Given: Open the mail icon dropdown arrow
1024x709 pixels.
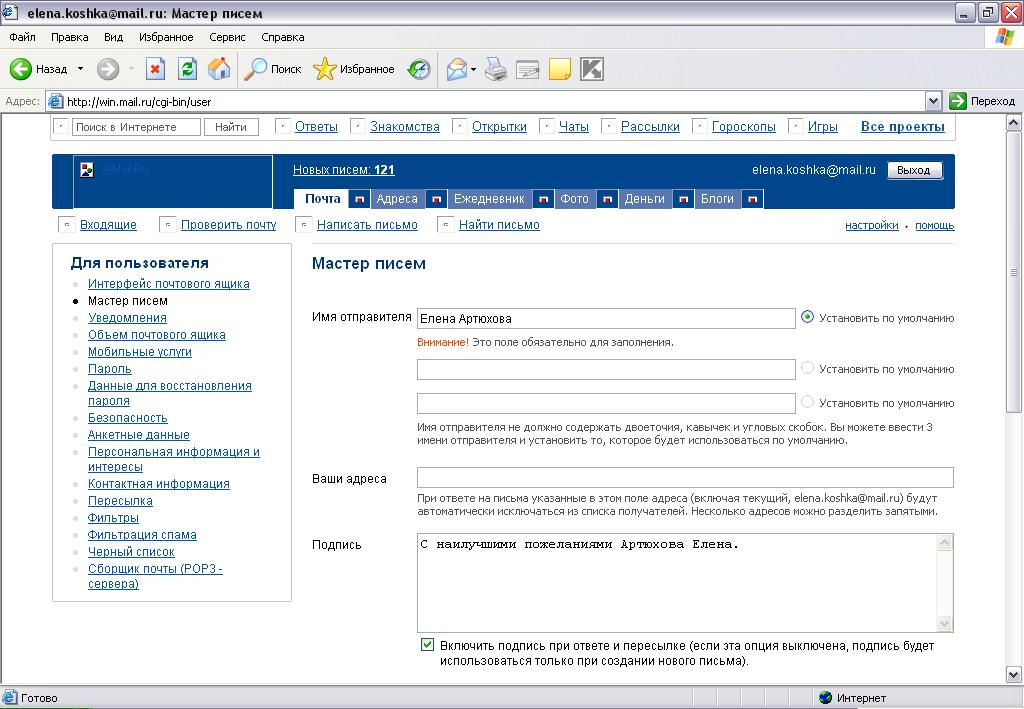Looking at the screenshot, I should 473,69.
